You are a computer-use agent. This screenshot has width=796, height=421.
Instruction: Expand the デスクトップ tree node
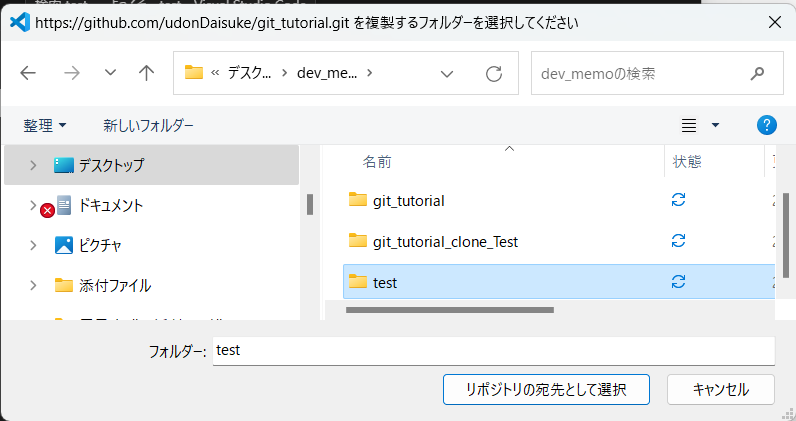pos(33,165)
